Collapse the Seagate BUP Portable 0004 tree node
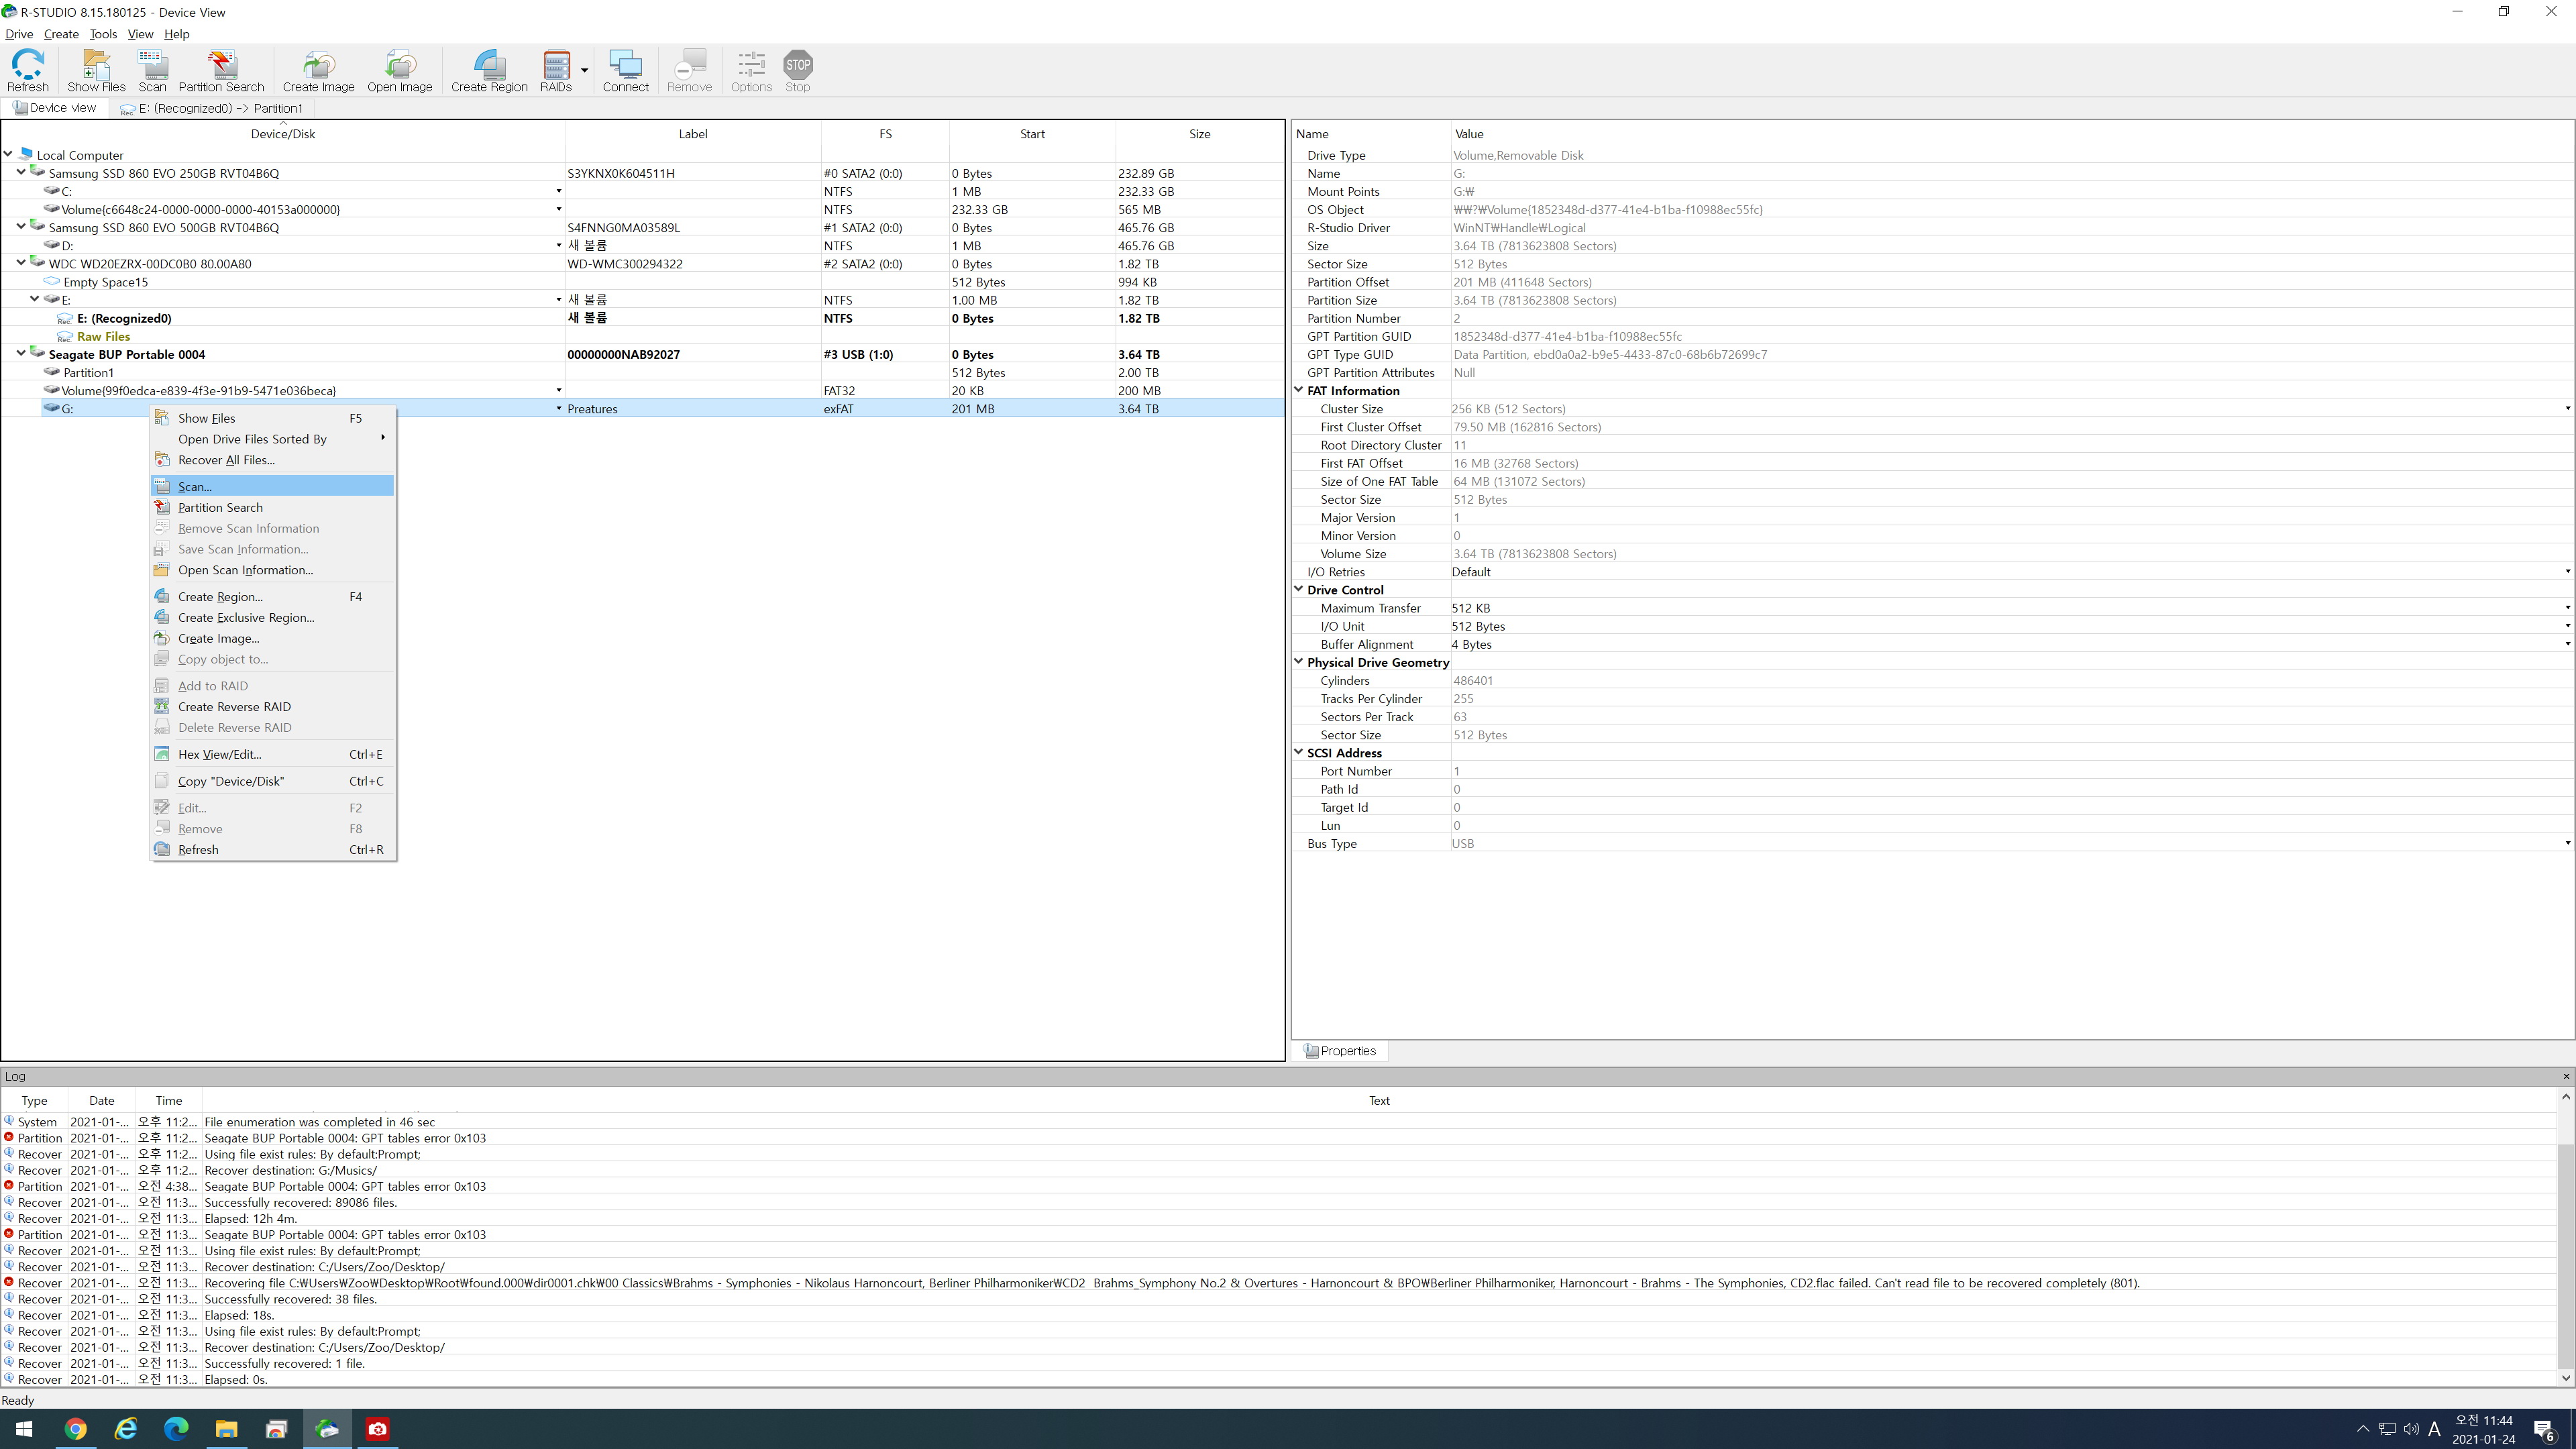 [21, 354]
